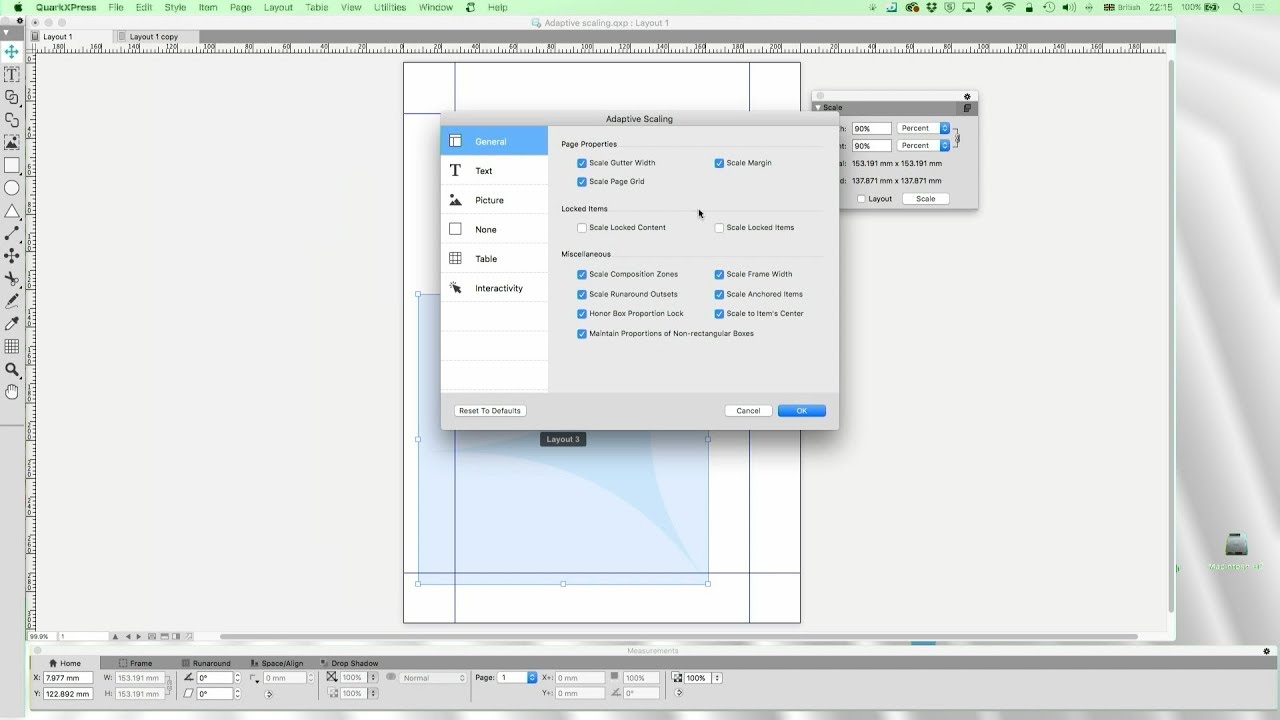Collapse the Scale palette disclosure triangle

click(817, 108)
